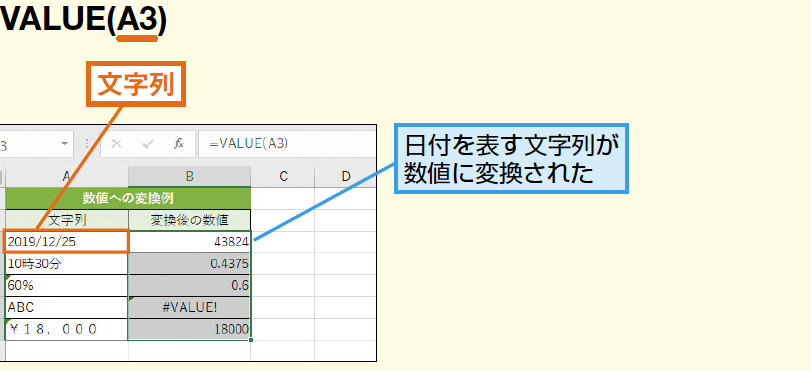
Task: Click the title cell 数値への変換例
Action: (128, 198)
